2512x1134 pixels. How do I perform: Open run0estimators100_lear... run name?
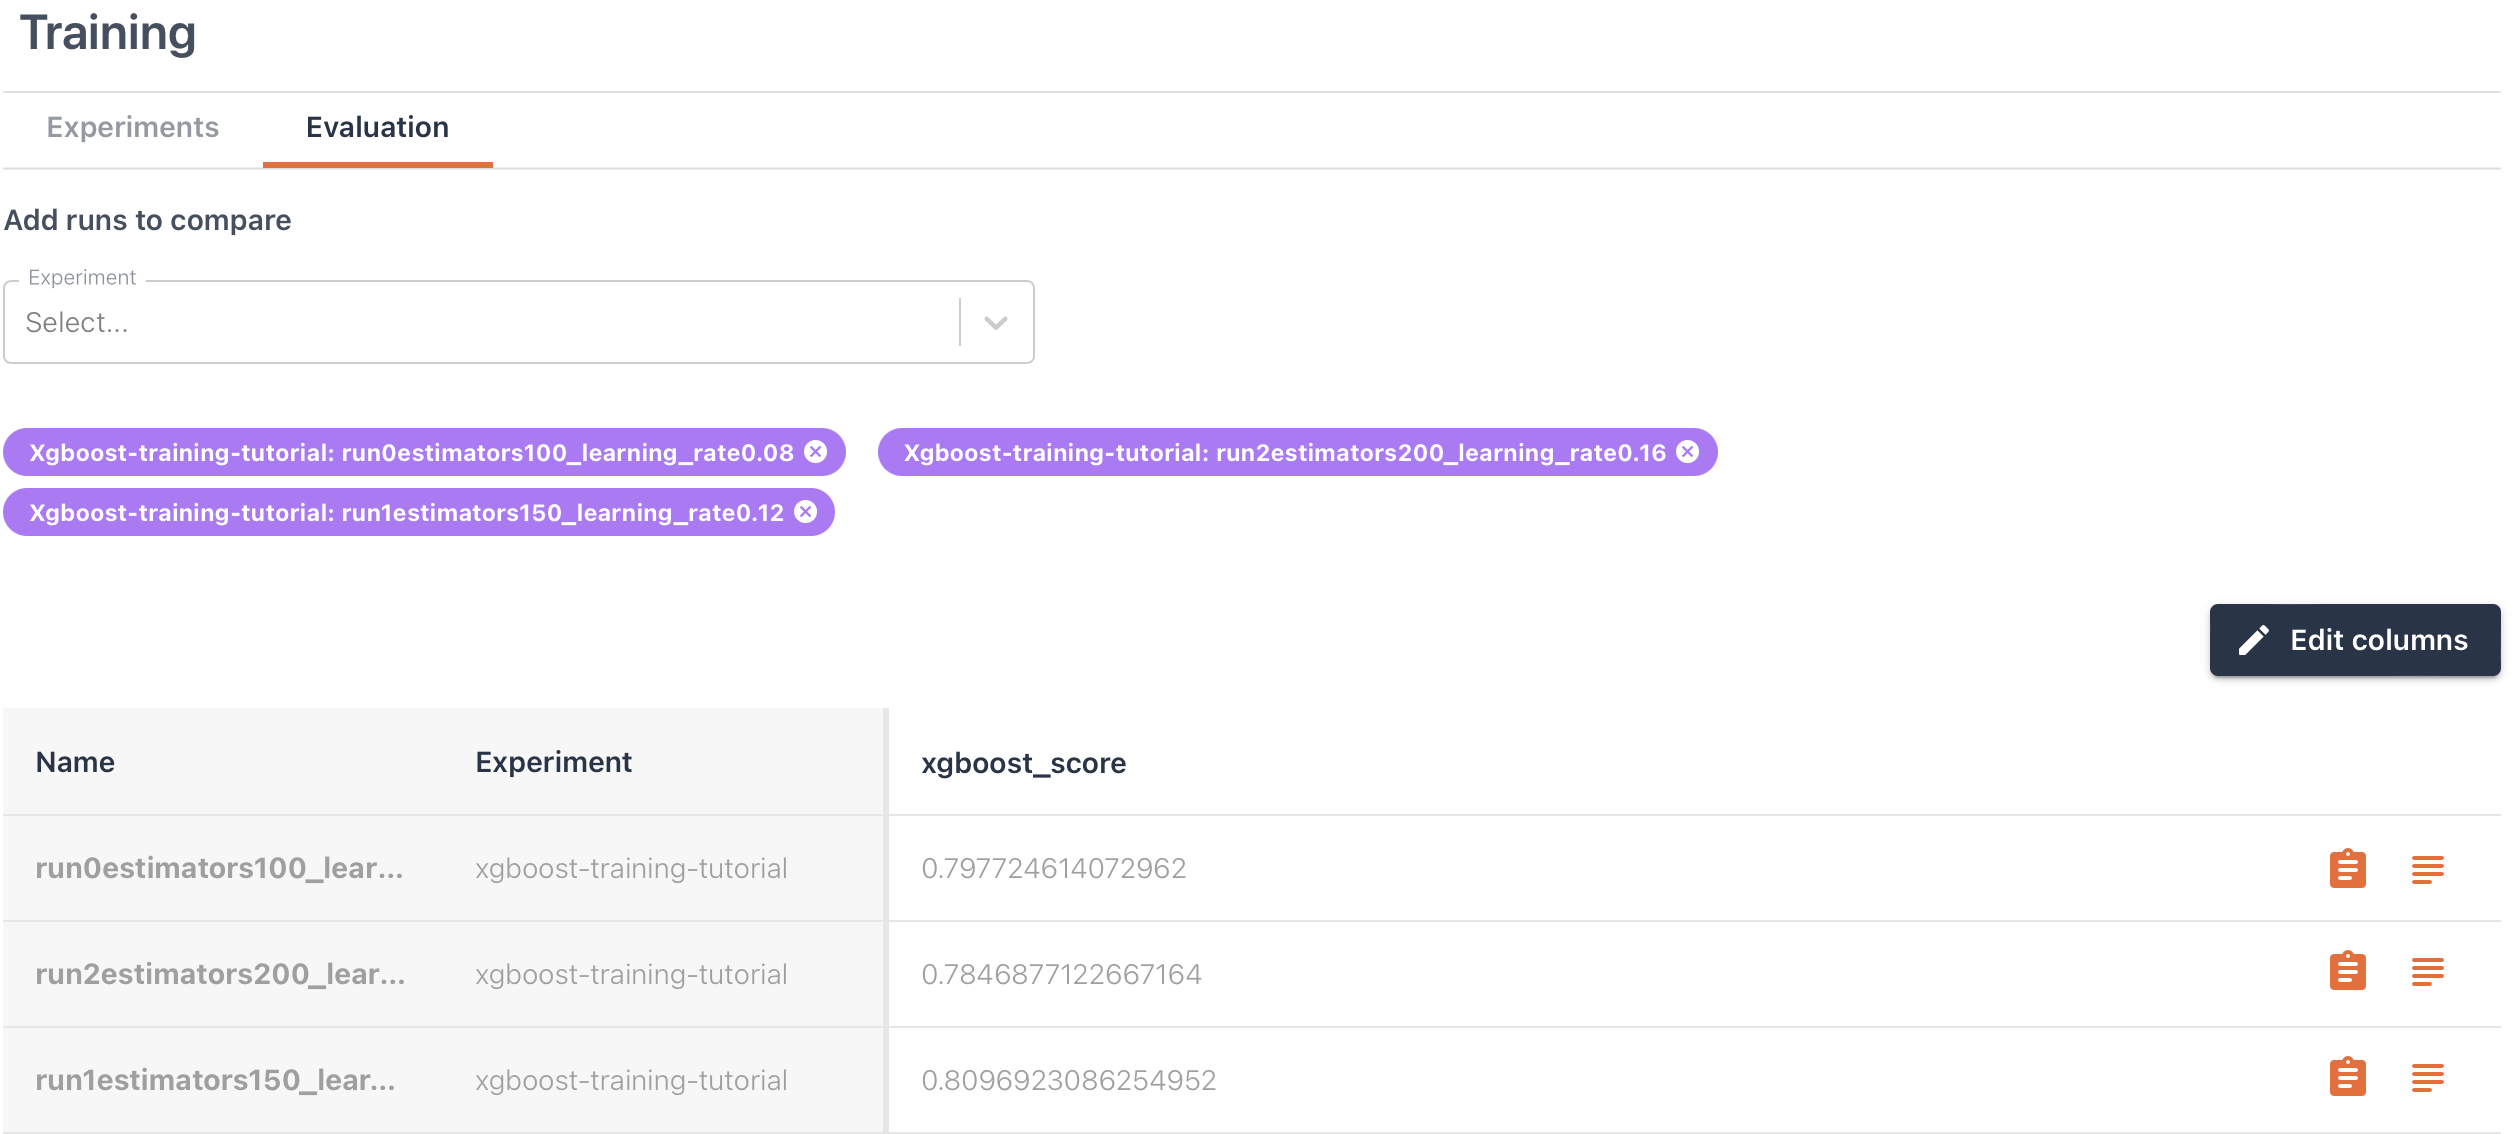219,868
